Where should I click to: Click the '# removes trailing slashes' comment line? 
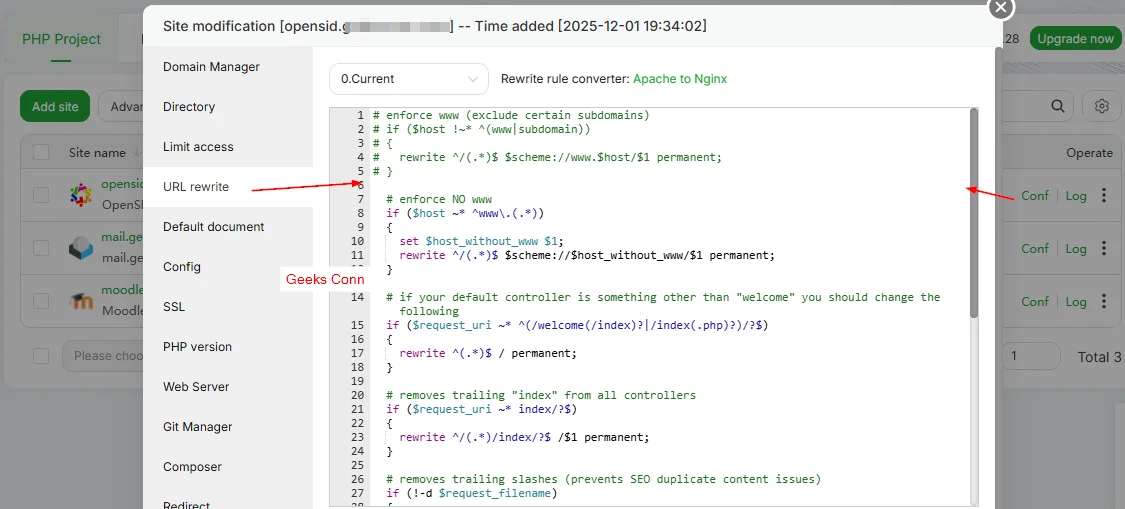(x=603, y=479)
